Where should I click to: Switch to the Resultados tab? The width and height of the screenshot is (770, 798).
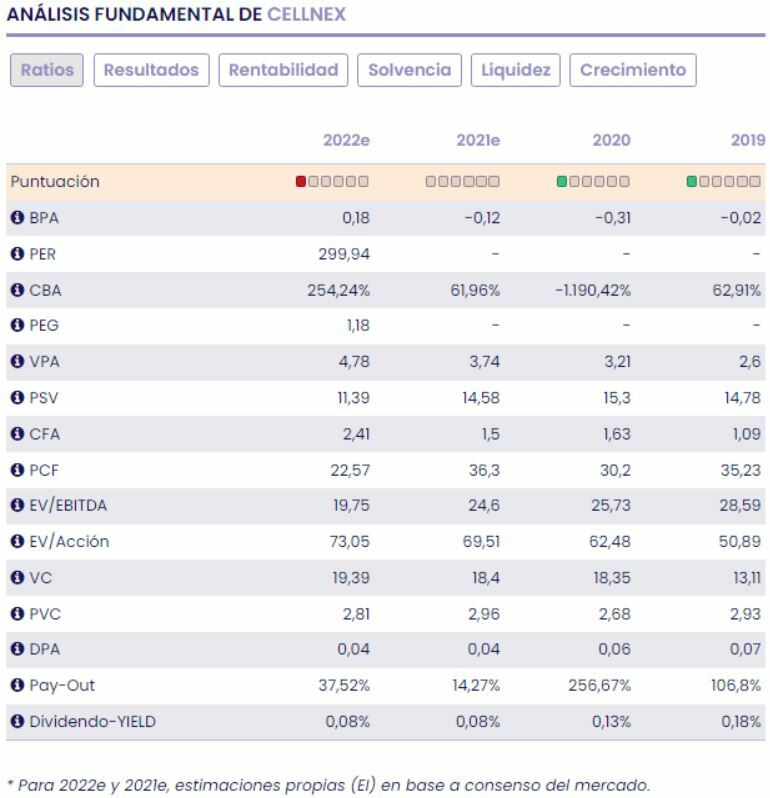point(151,71)
